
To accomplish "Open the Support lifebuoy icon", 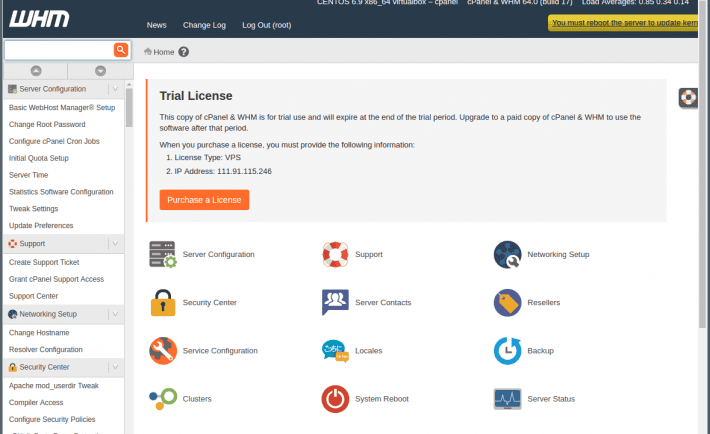I will [x=335, y=255].
